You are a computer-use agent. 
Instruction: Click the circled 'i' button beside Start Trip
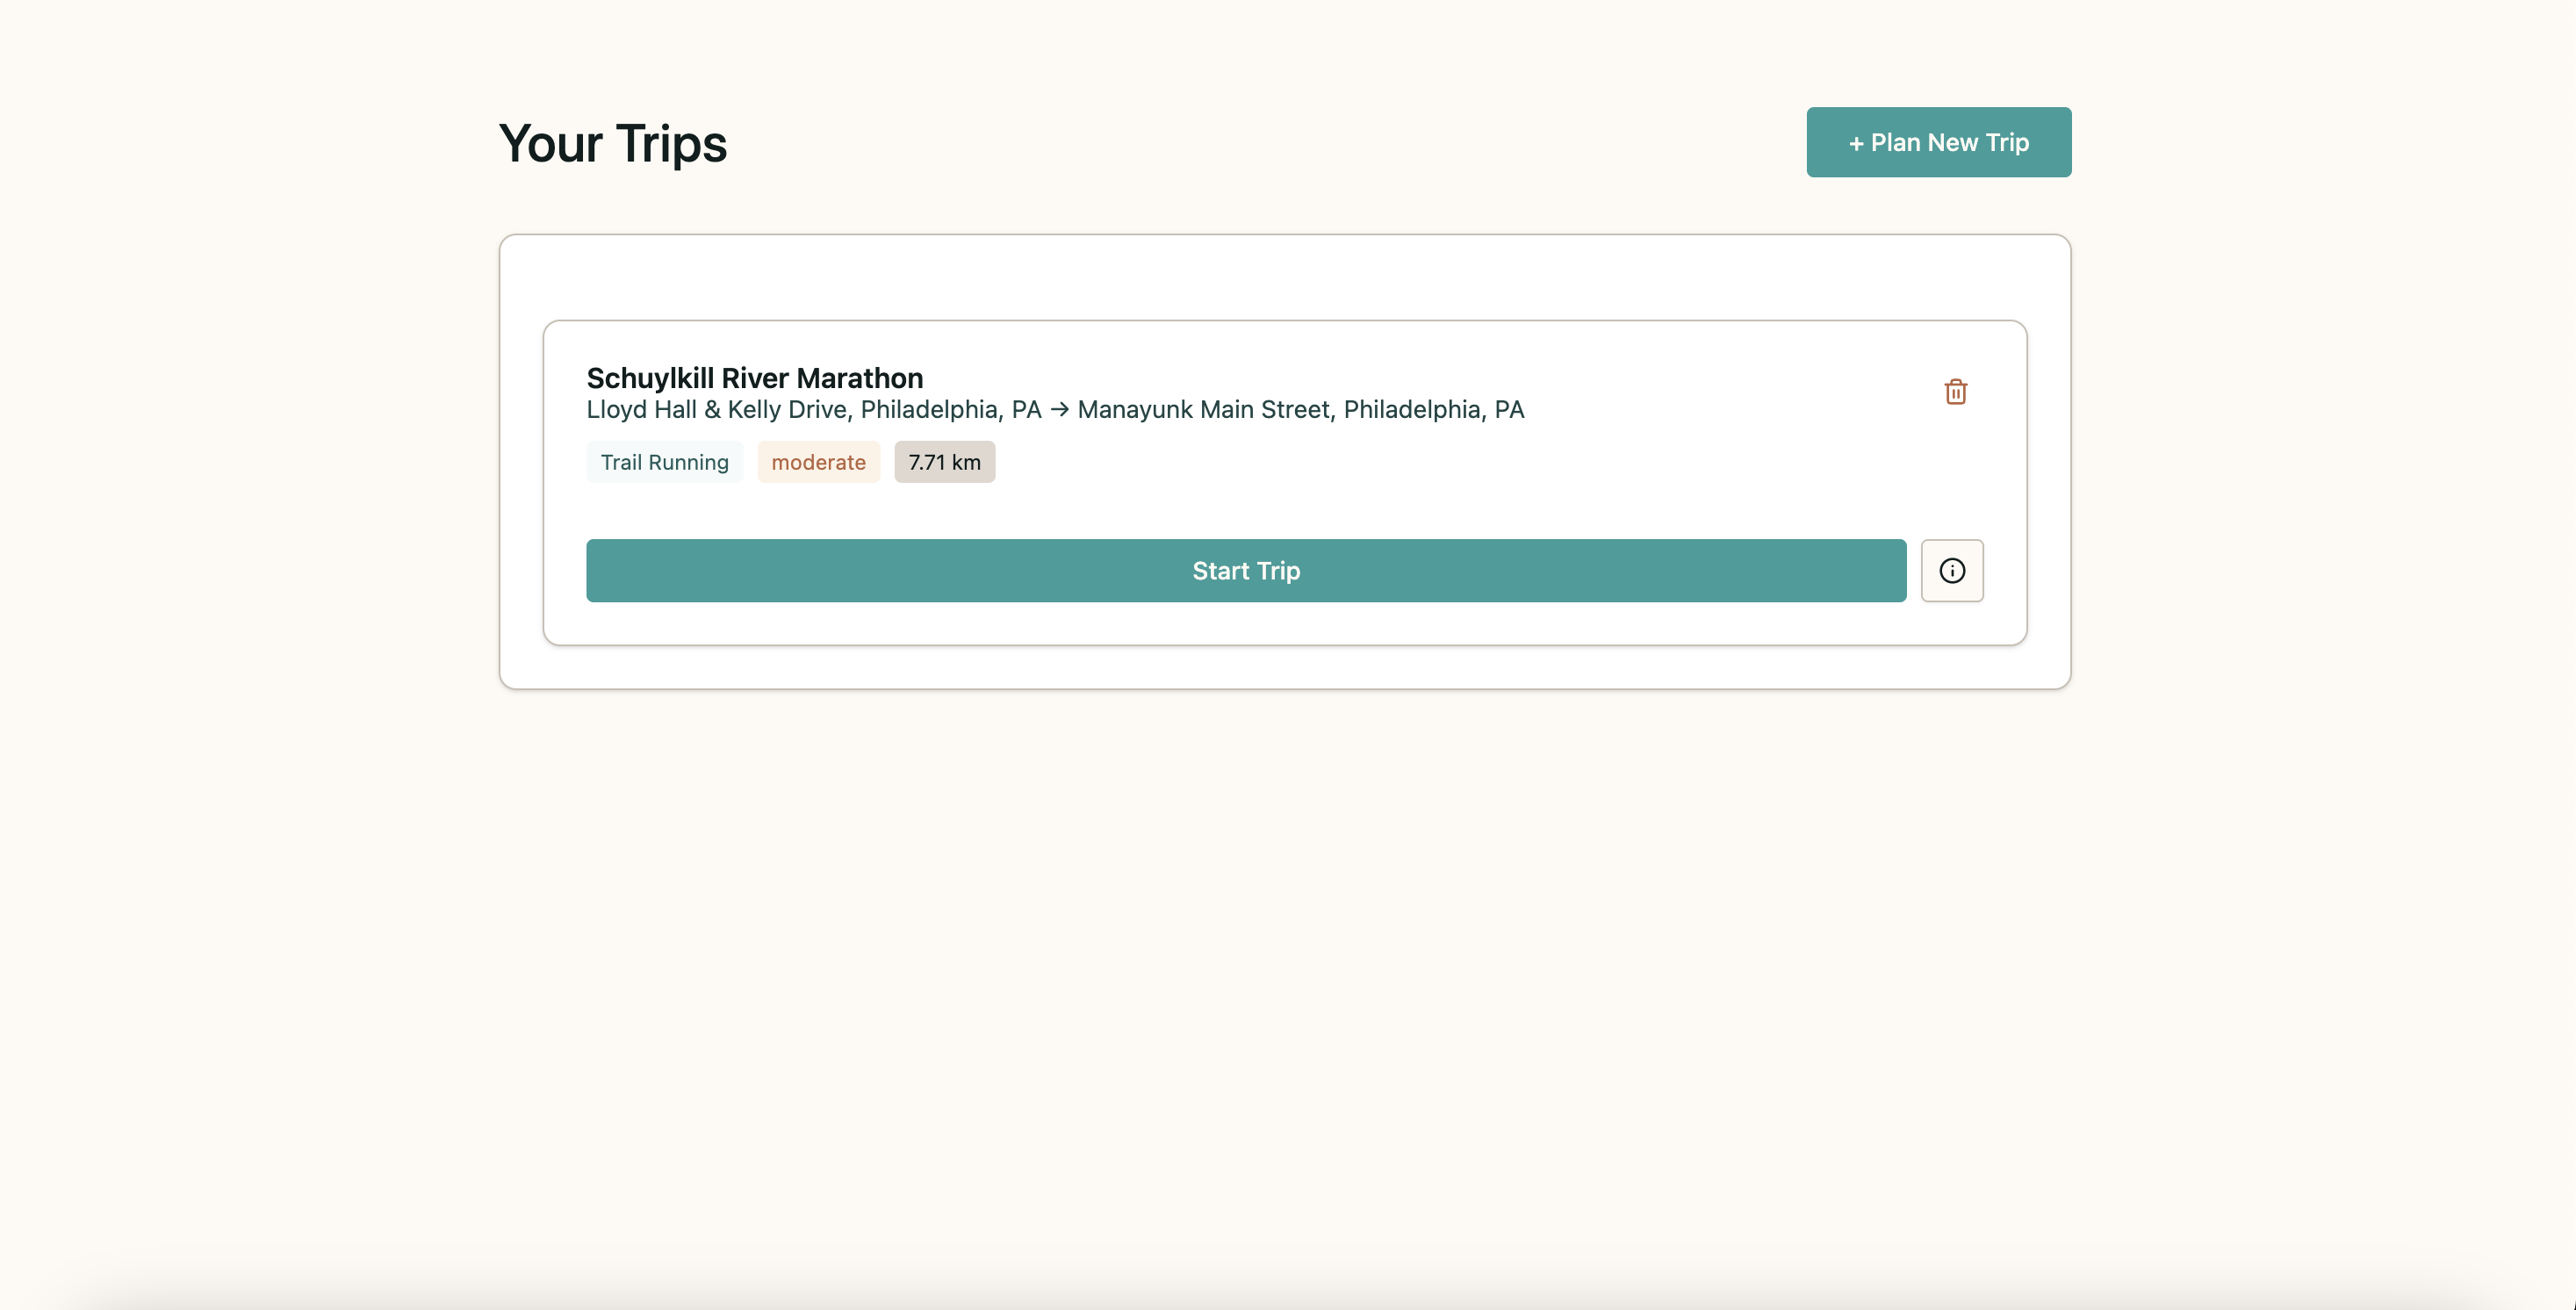[1951, 570]
